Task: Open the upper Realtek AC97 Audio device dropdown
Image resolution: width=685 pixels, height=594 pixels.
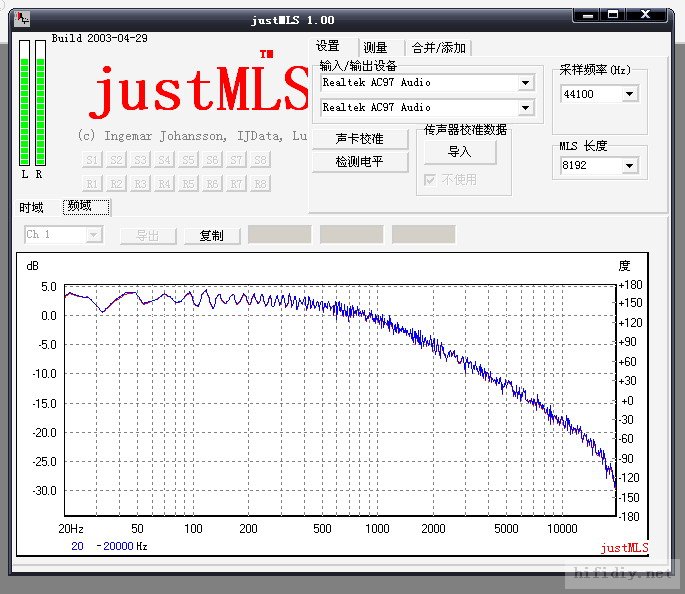Action: click(526, 83)
